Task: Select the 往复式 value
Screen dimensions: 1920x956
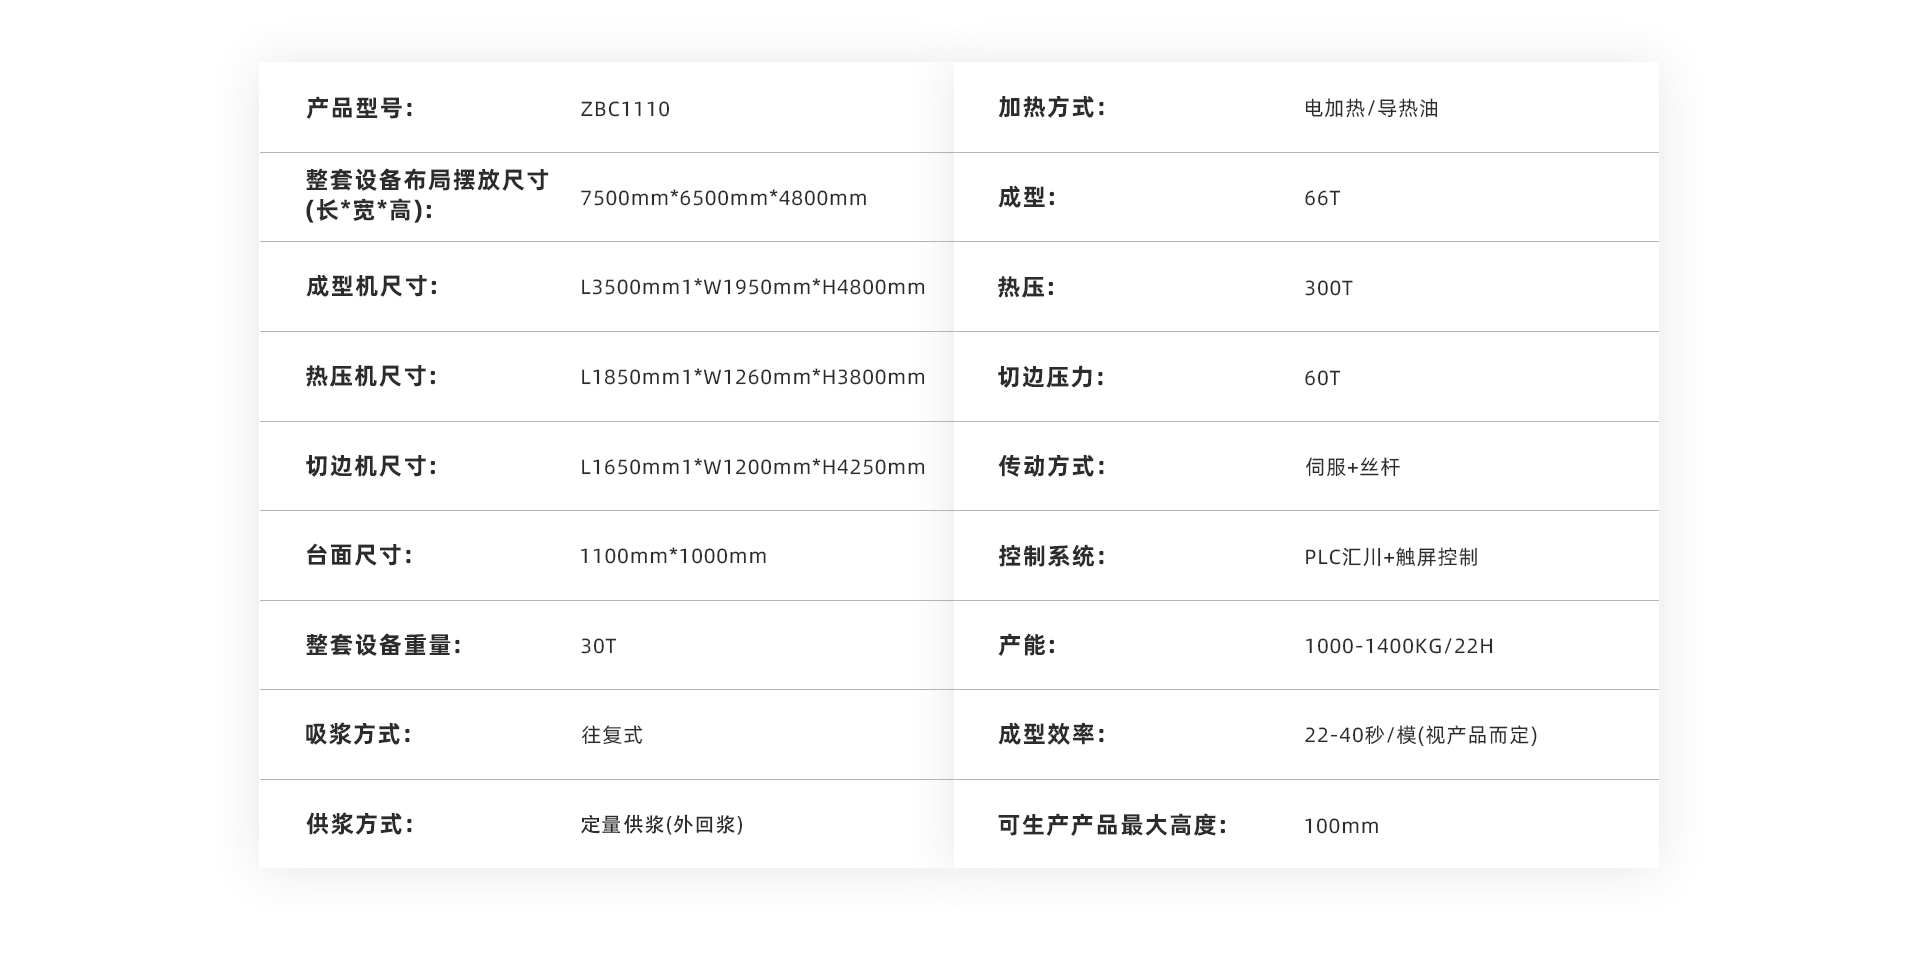Action: click(612, 735)
